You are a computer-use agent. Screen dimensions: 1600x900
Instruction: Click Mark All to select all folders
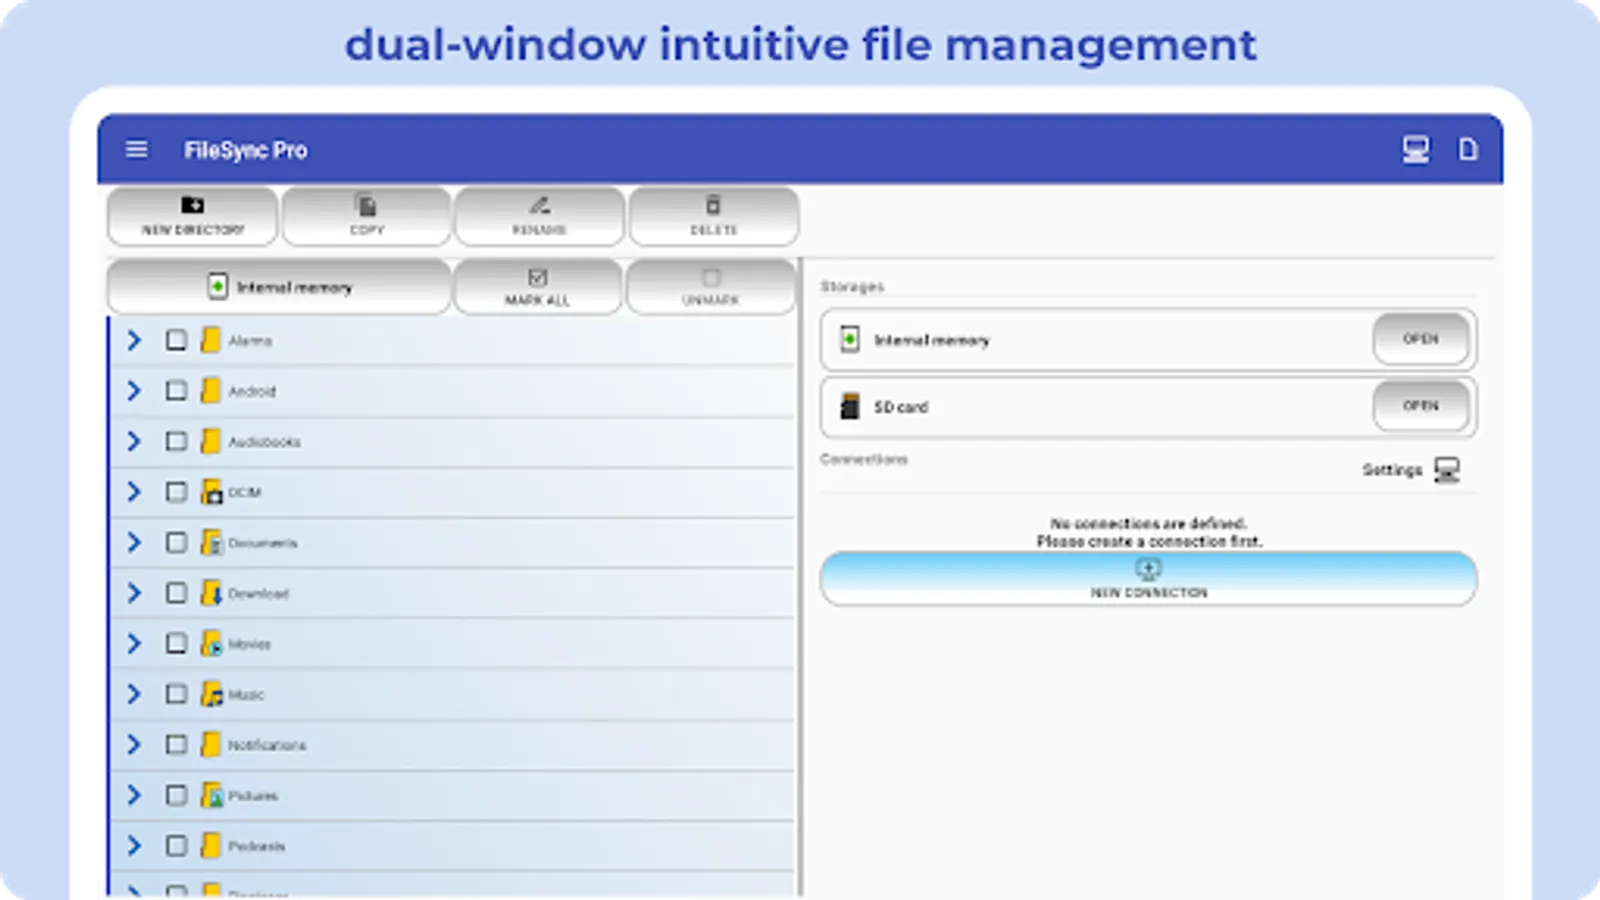click(x=538, y=287)
